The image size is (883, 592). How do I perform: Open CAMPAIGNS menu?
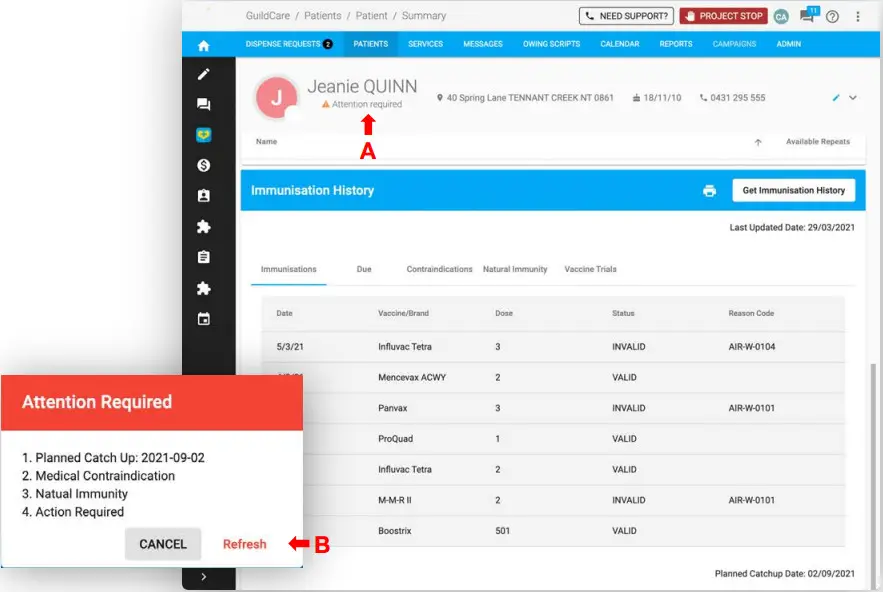[734, 44]
